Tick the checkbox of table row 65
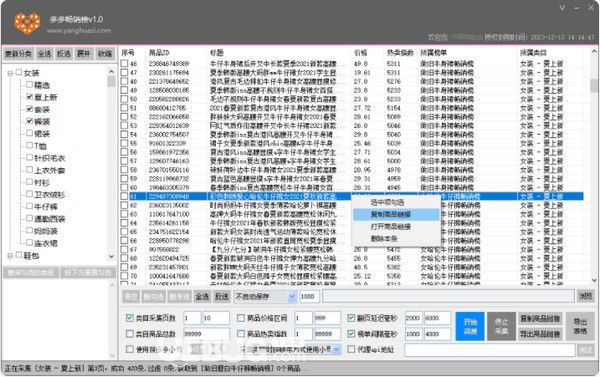Screen dimensions: 600x377 tap(124, 232)
